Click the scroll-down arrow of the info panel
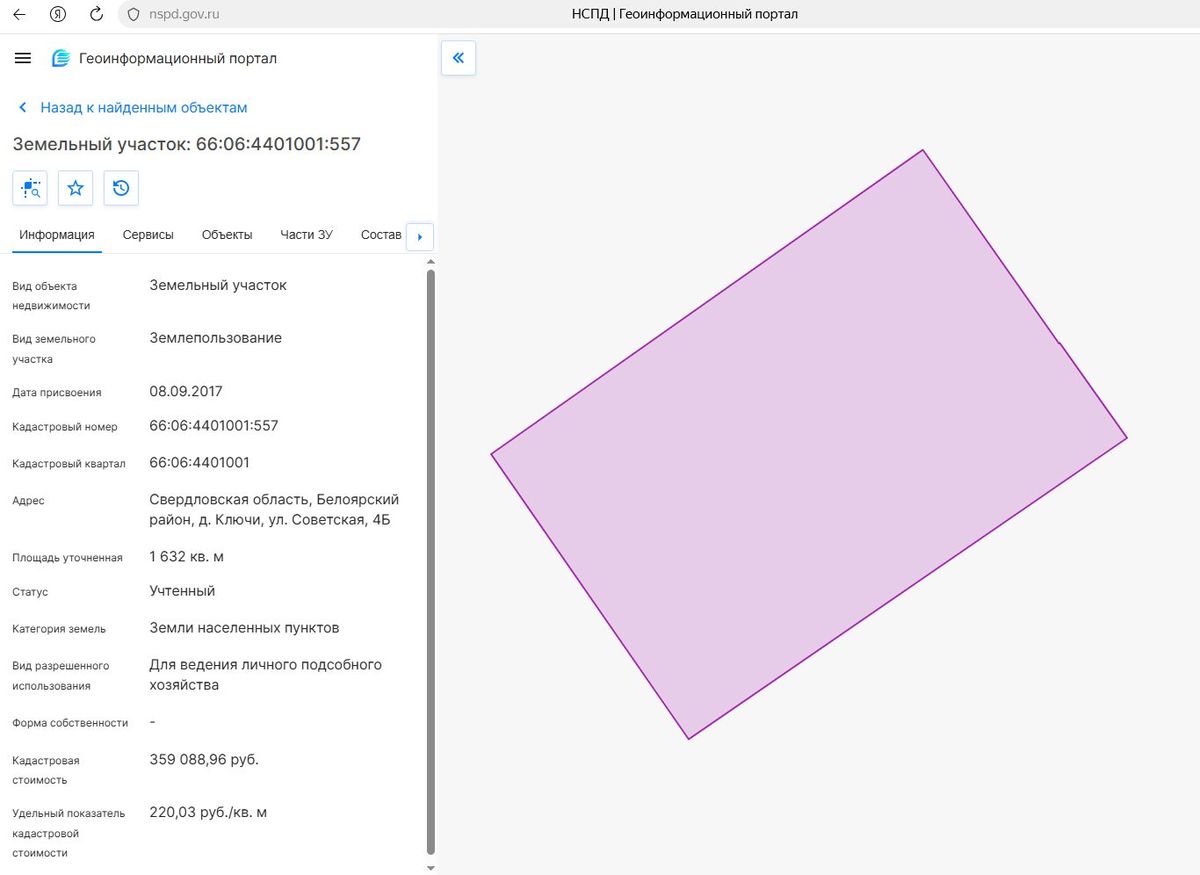 431,868
